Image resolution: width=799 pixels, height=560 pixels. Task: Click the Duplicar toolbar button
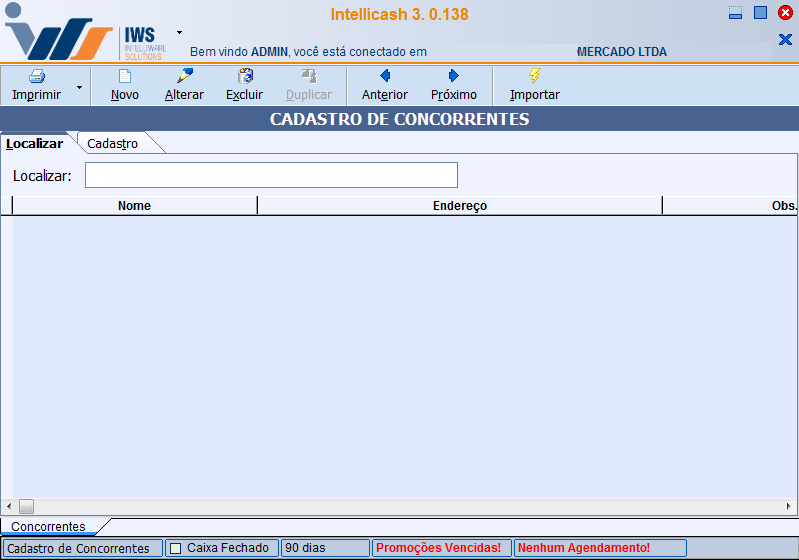309,86
